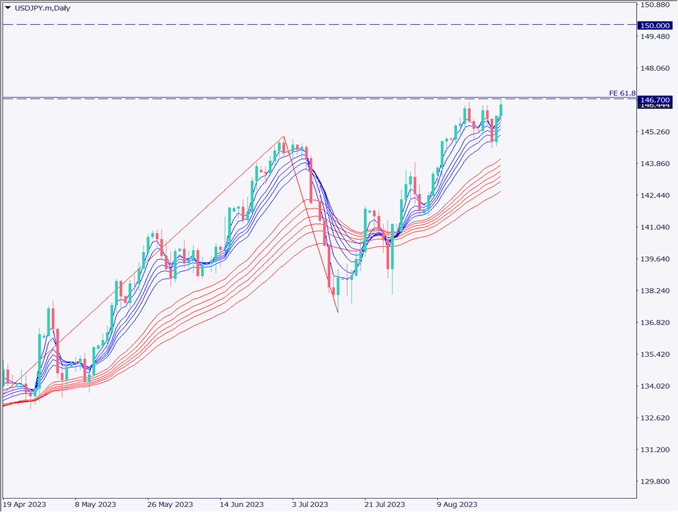Select the horizontal line at 146.700

click(300, 98)
